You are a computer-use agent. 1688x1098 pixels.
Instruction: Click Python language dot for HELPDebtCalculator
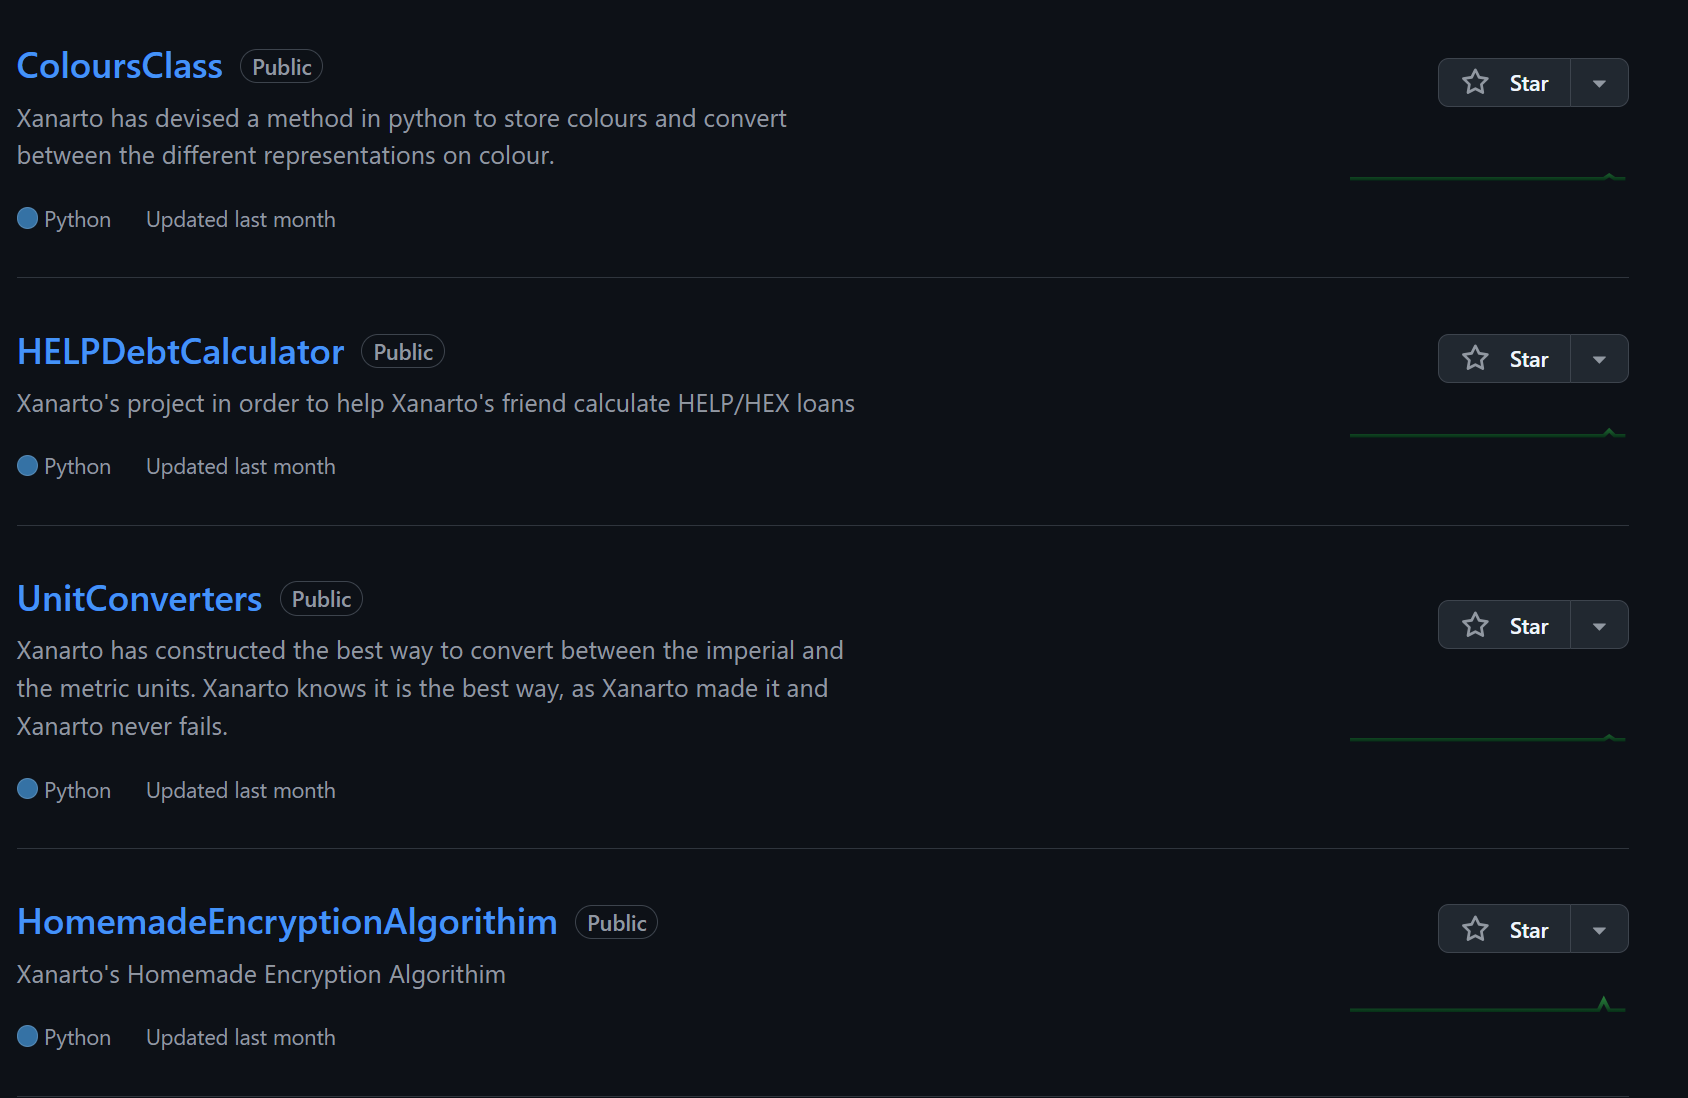click(28, 466)
